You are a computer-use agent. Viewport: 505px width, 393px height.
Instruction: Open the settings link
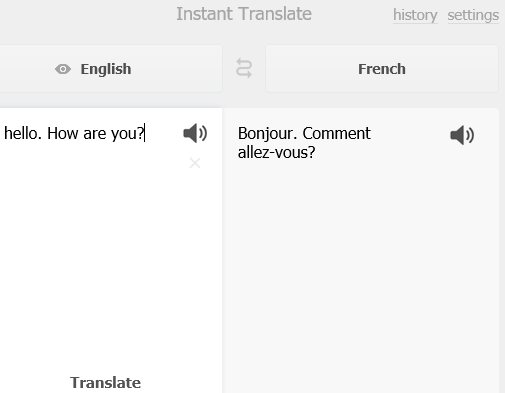(x=473, y=15)
